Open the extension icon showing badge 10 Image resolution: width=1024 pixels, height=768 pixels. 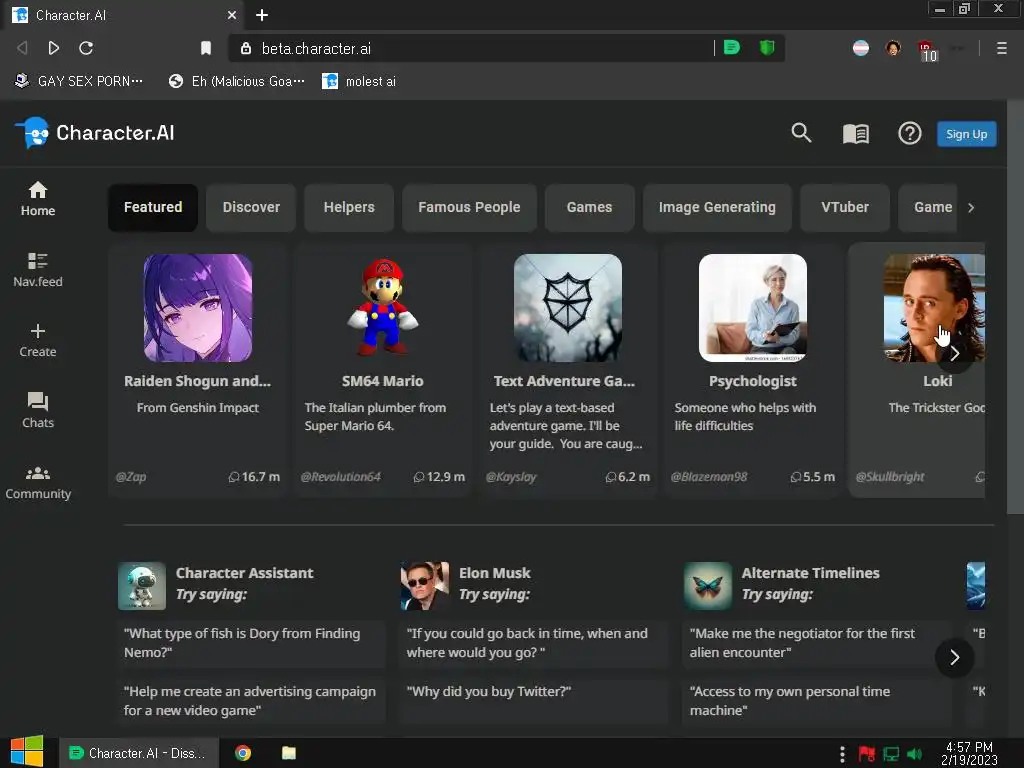click(927, 51)
